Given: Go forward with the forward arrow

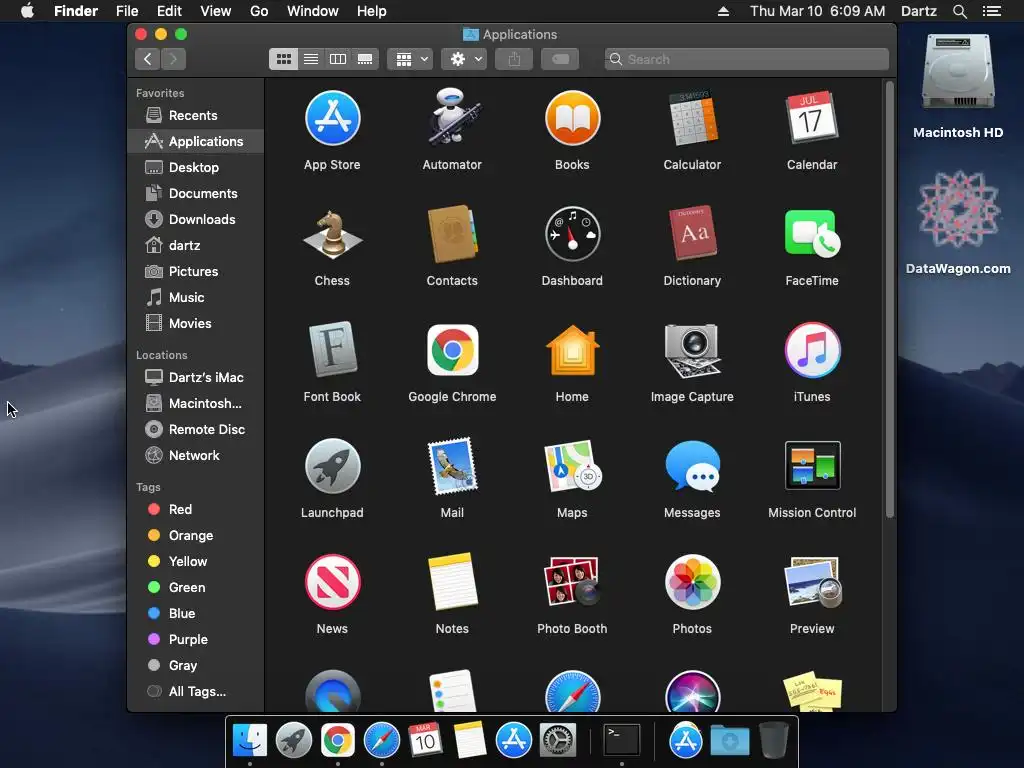Looking at the screenshot, I should [173, 59].
